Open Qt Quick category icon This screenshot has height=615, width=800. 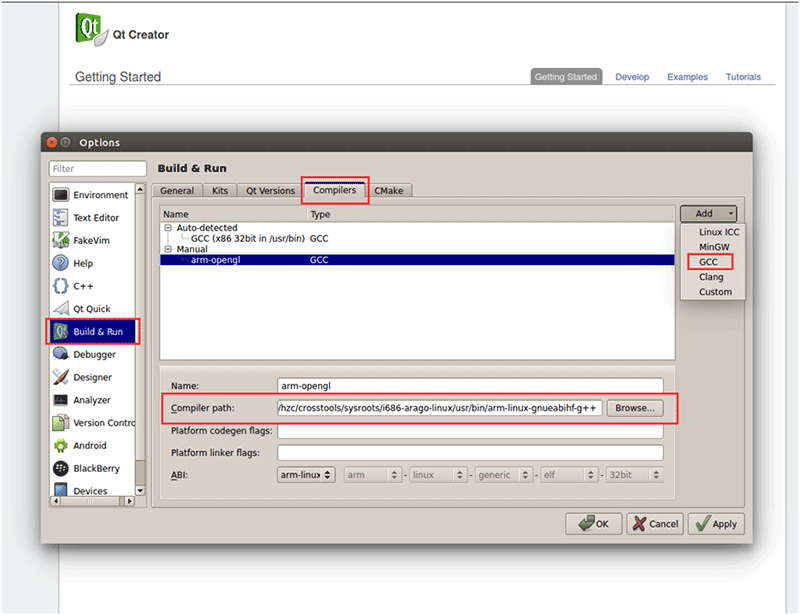(x=61, y=308)
